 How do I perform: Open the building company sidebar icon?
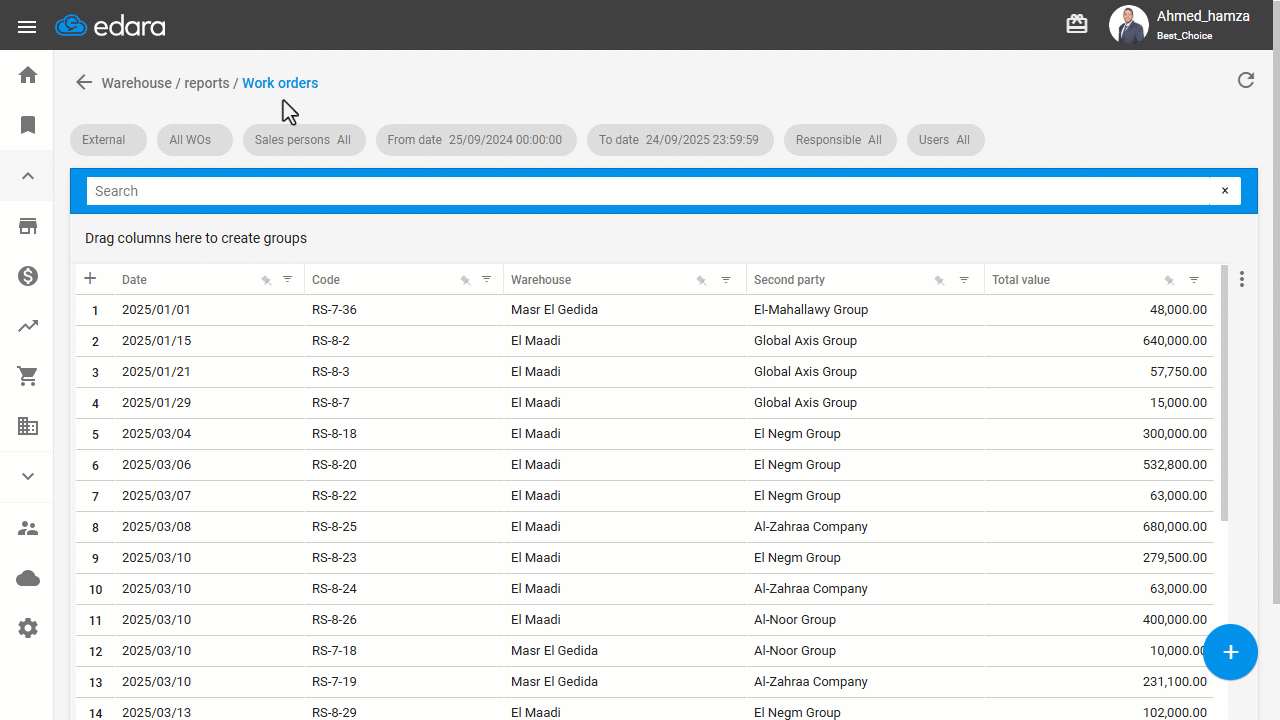pos(28,426)
